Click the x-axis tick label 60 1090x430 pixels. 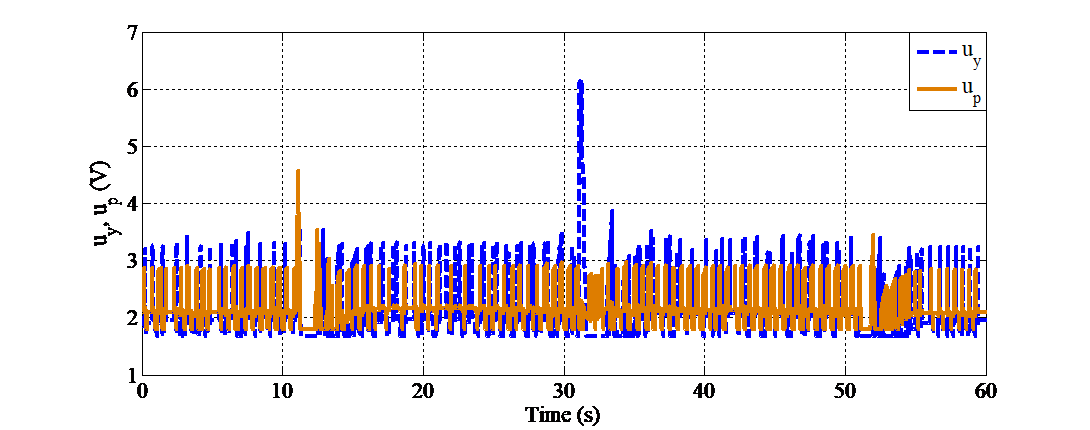[985, 388]
